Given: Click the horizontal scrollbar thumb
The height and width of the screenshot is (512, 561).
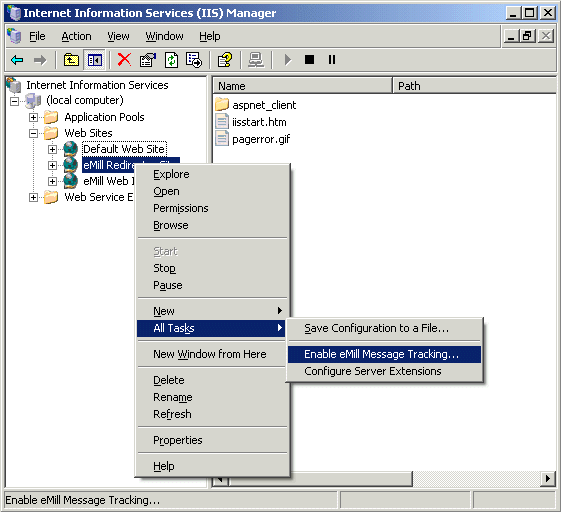Looking at the screenshot, I should (320, 479).
